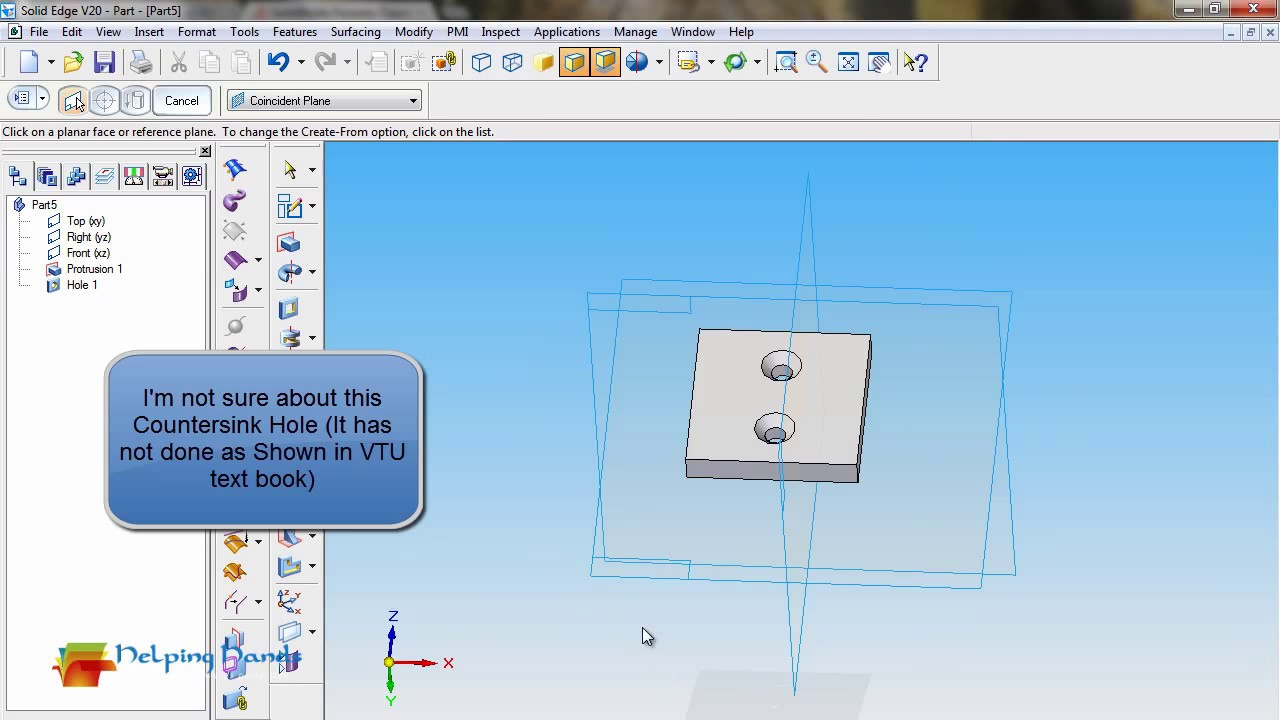The width and height of the screenshot is (1280, 720).
Task: Open the Engineering Reference tab
Action: (x=192, y=177)
